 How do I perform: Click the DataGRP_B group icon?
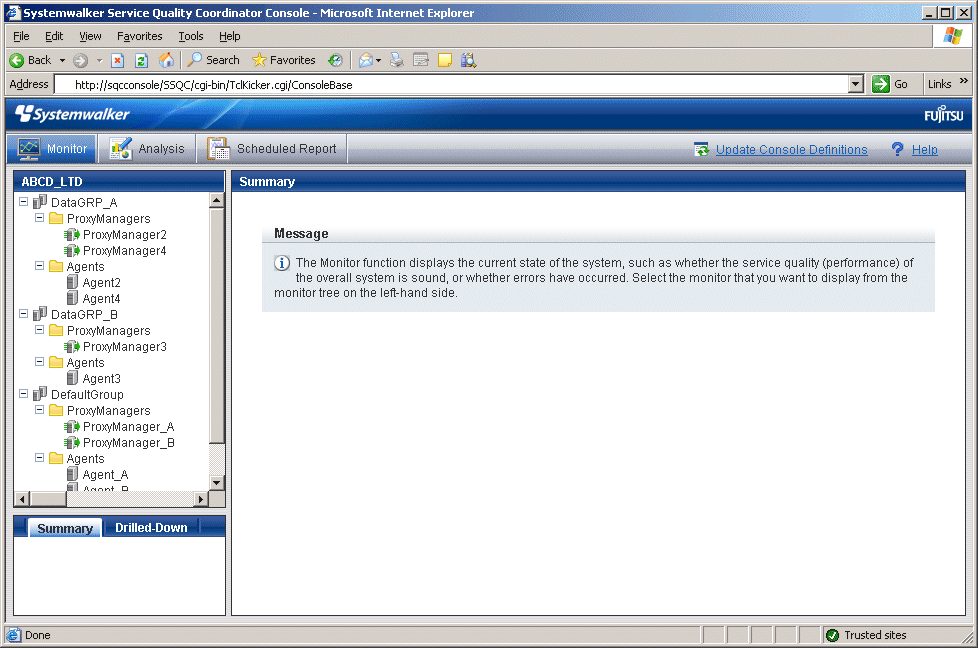40,314
